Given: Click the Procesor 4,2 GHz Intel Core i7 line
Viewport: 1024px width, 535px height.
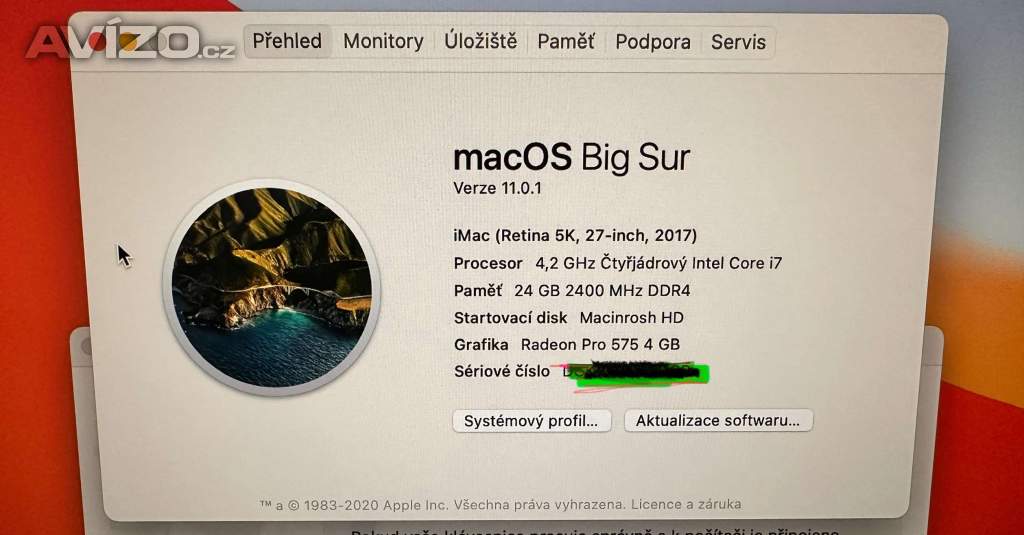Looking at the screenshot, I should [618, 263].
